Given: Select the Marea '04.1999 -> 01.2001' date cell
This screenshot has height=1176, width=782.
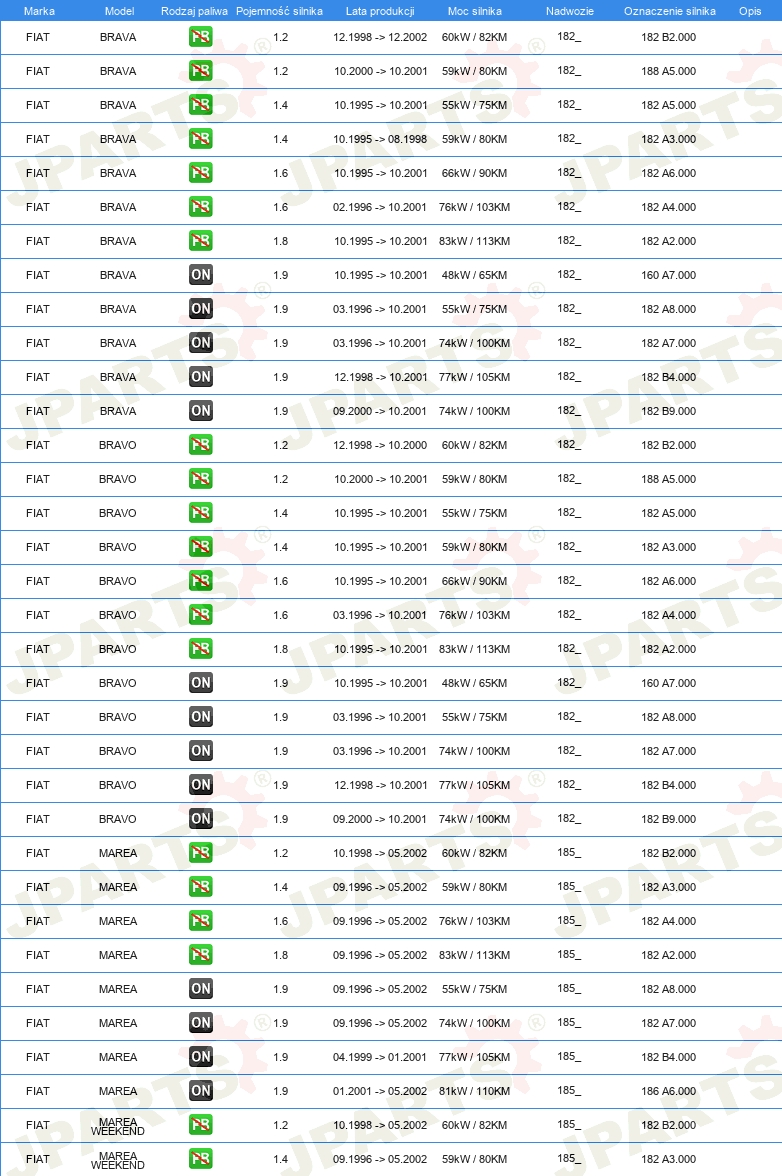Looking at the screenshot, I should 380,1057.
